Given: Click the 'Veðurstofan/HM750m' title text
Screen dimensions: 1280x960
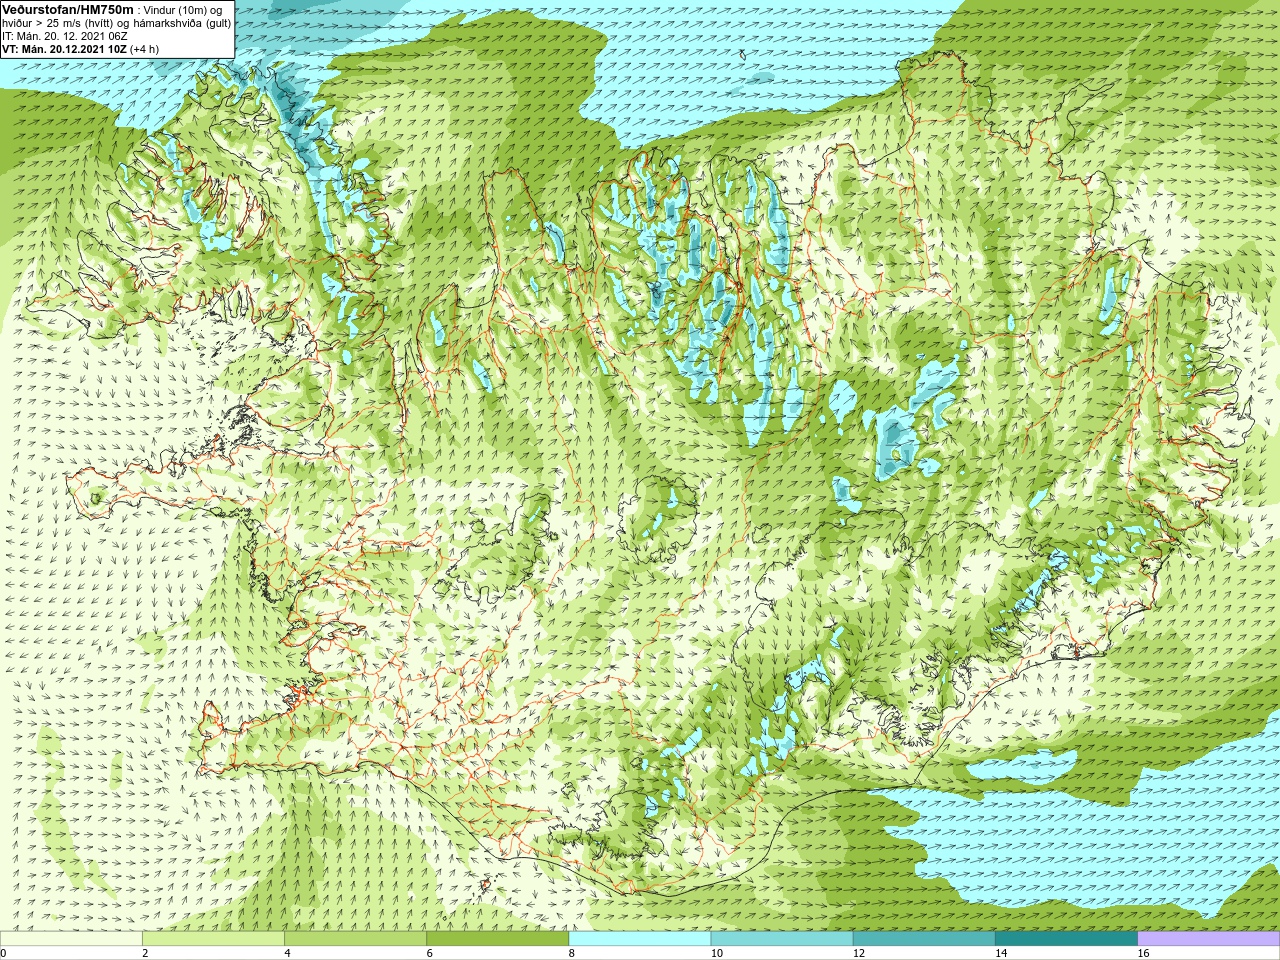Looking at the screenshot, I should tap(68, 9).
